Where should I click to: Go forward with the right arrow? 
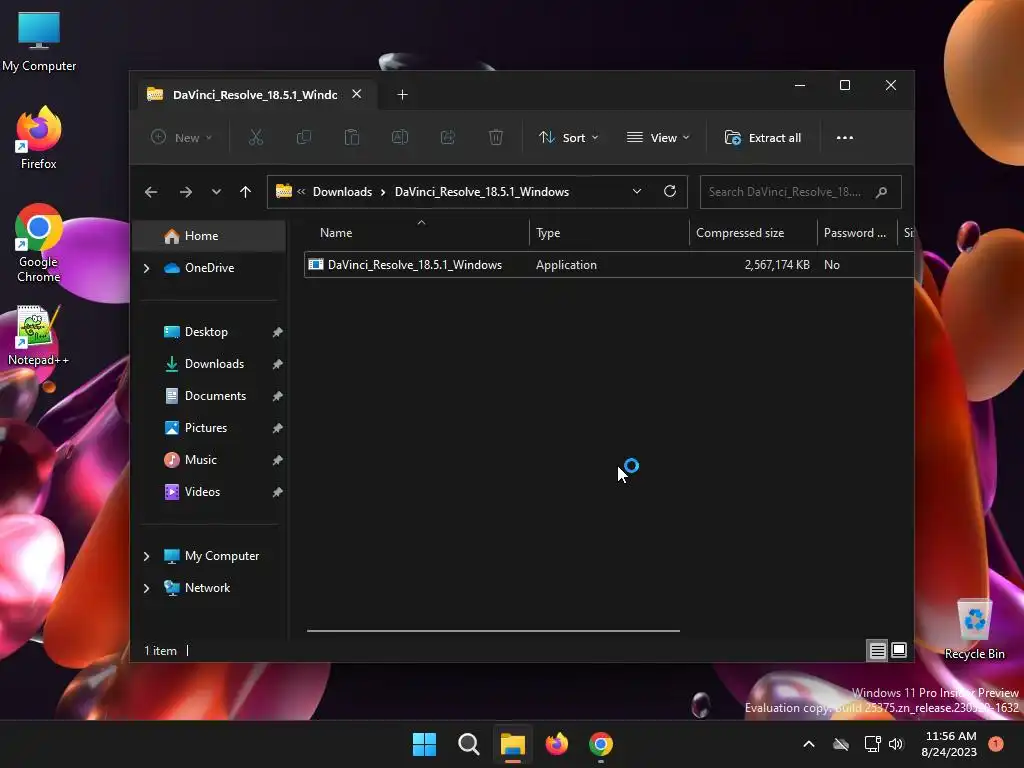coord(185,192)
